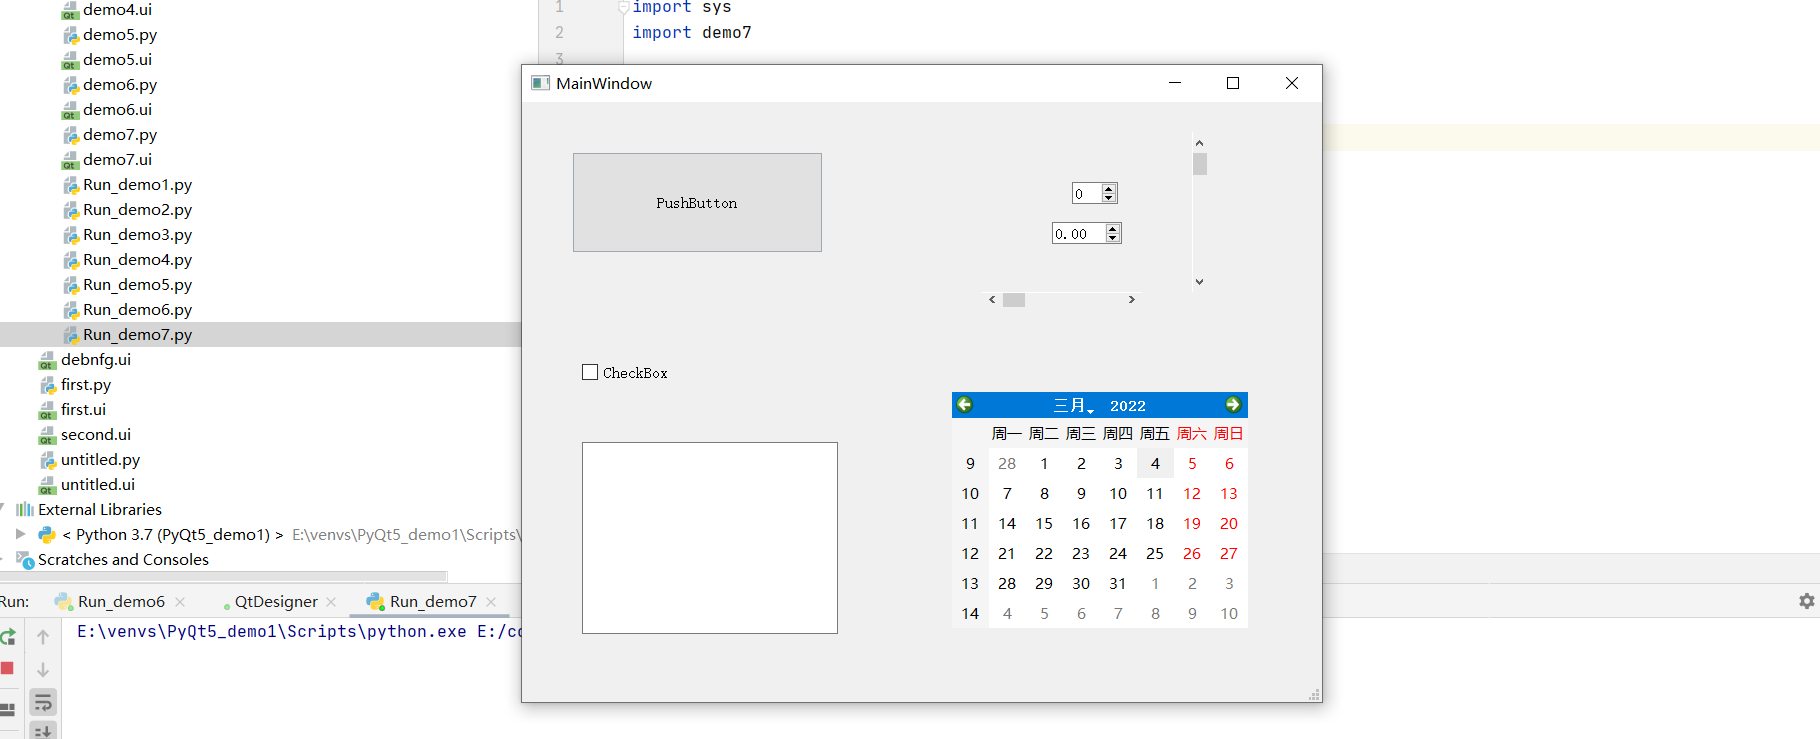Decrease the integer spin box value
Viewport: 1820px width, 739px height.
coord(1109,198)
